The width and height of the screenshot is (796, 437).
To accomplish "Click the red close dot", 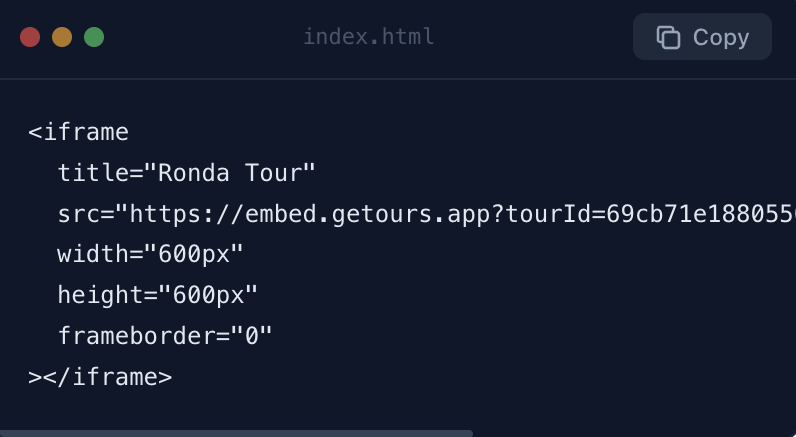I will click(x=30, y=37).
